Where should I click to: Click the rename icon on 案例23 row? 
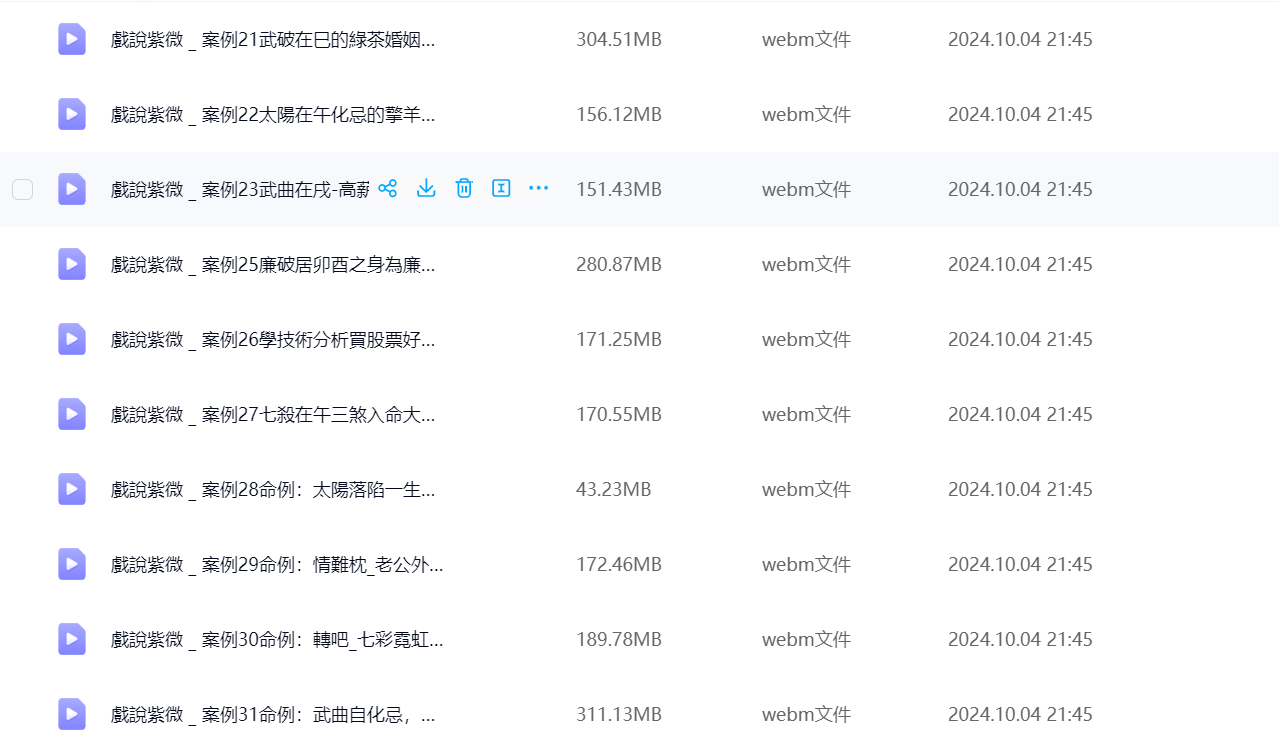click(501, 188)
